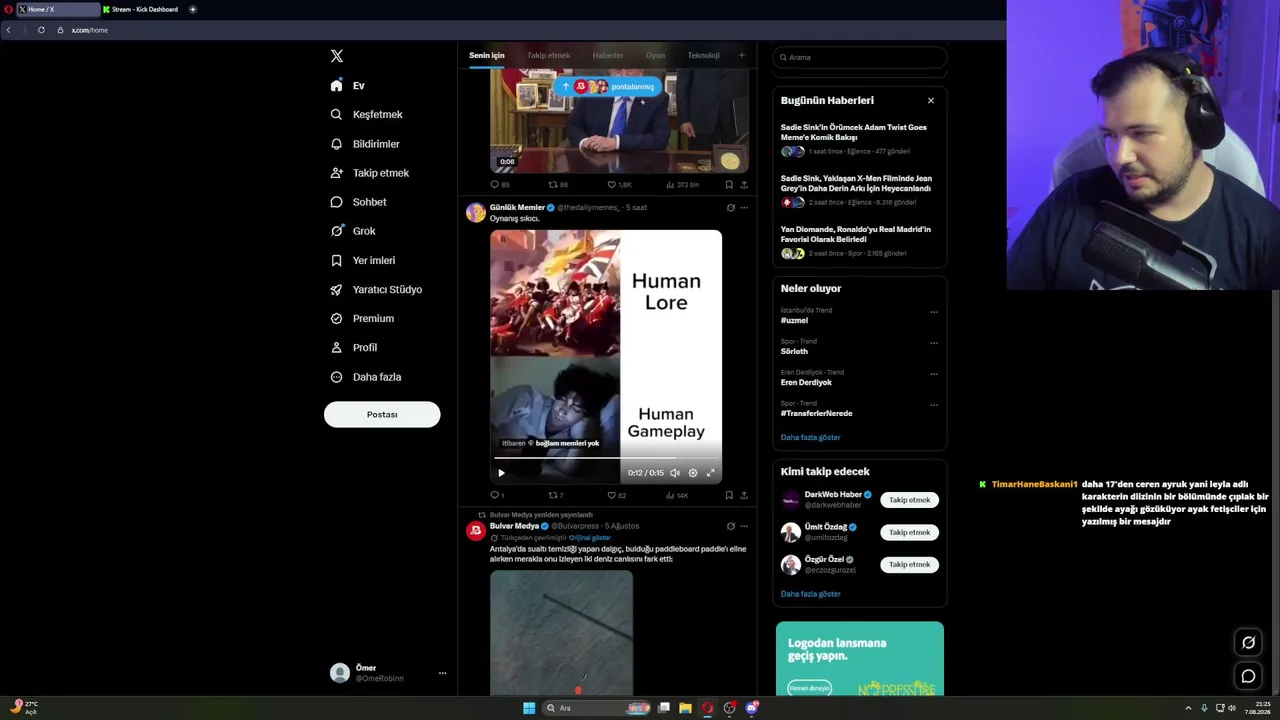Switch to the Haberler tab

608,55
